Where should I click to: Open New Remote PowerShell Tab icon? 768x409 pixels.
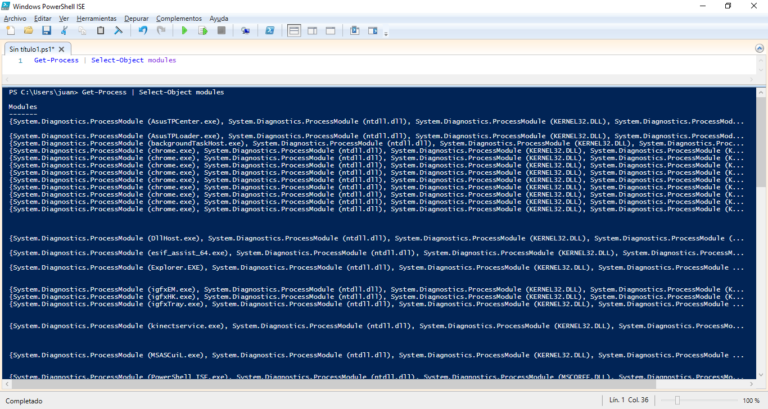(245, 30)
